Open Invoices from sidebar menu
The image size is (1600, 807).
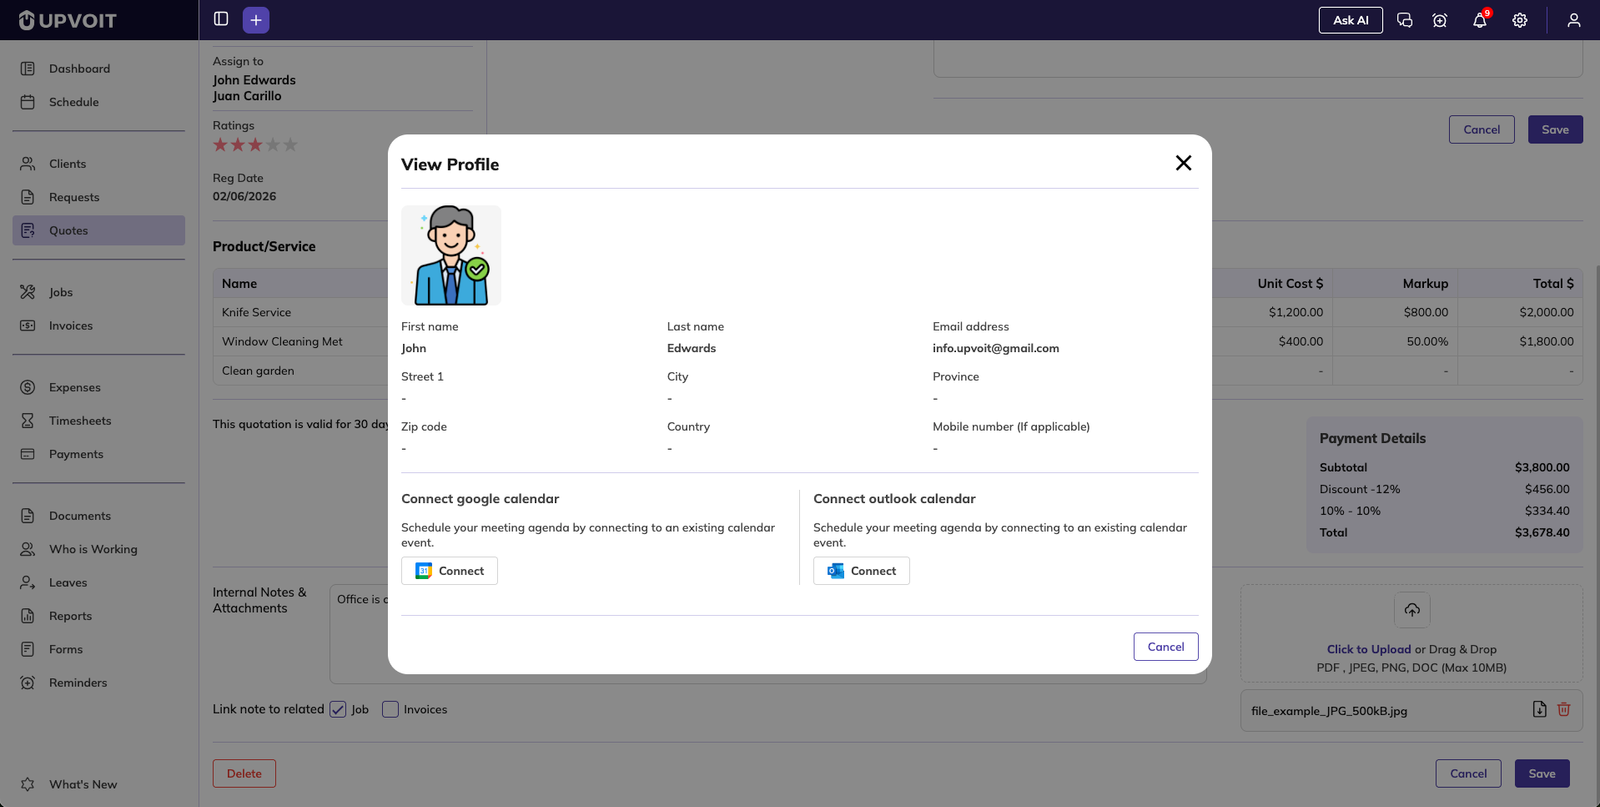(x=70, y=326)
